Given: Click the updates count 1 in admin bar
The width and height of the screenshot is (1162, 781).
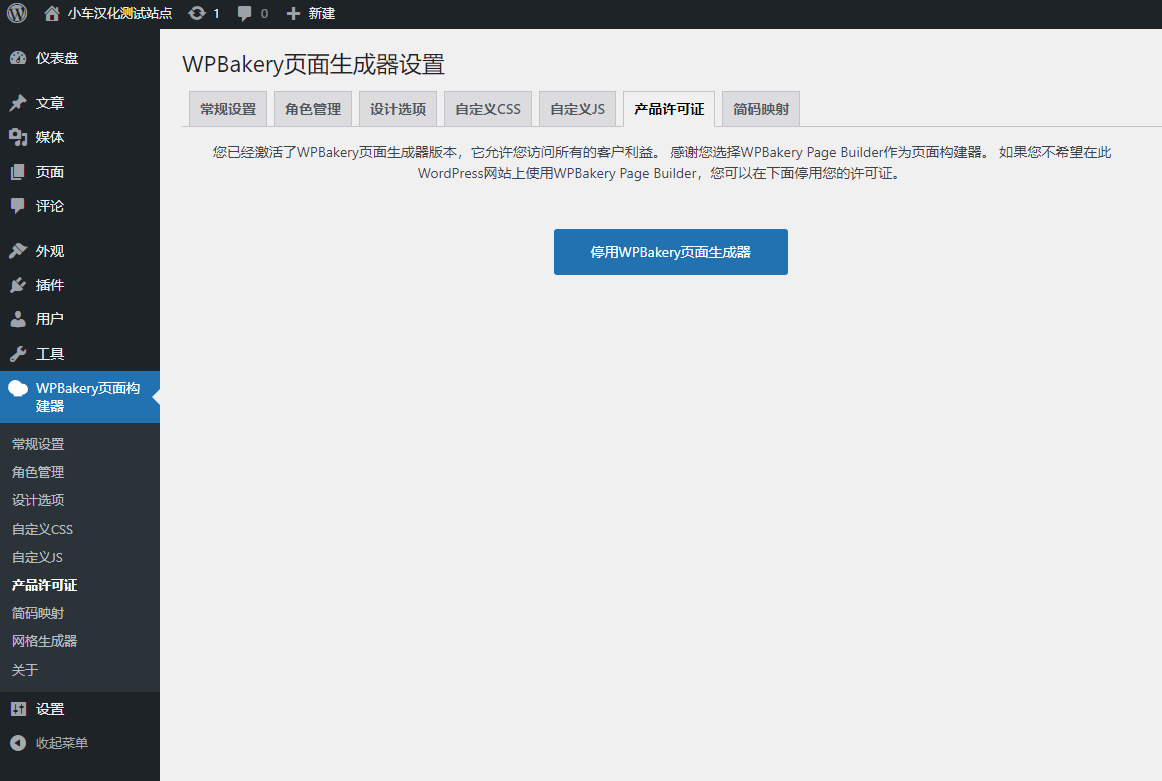Looking at the screenshot, I should [216, 13].
